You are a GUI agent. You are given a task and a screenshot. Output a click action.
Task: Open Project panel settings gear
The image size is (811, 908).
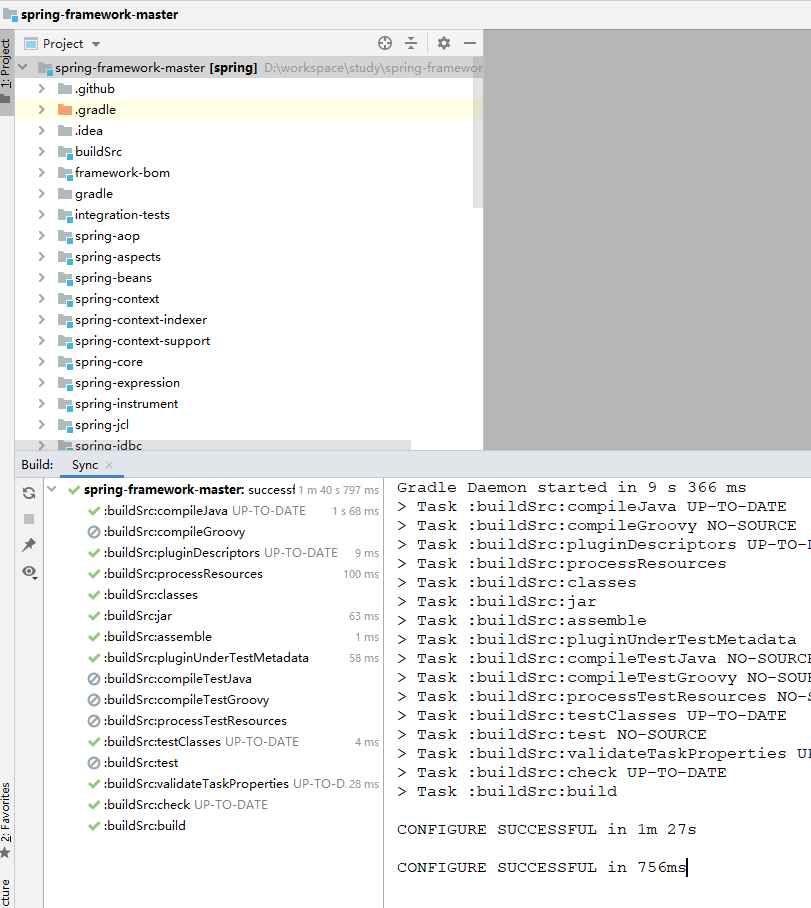point(442,43)
